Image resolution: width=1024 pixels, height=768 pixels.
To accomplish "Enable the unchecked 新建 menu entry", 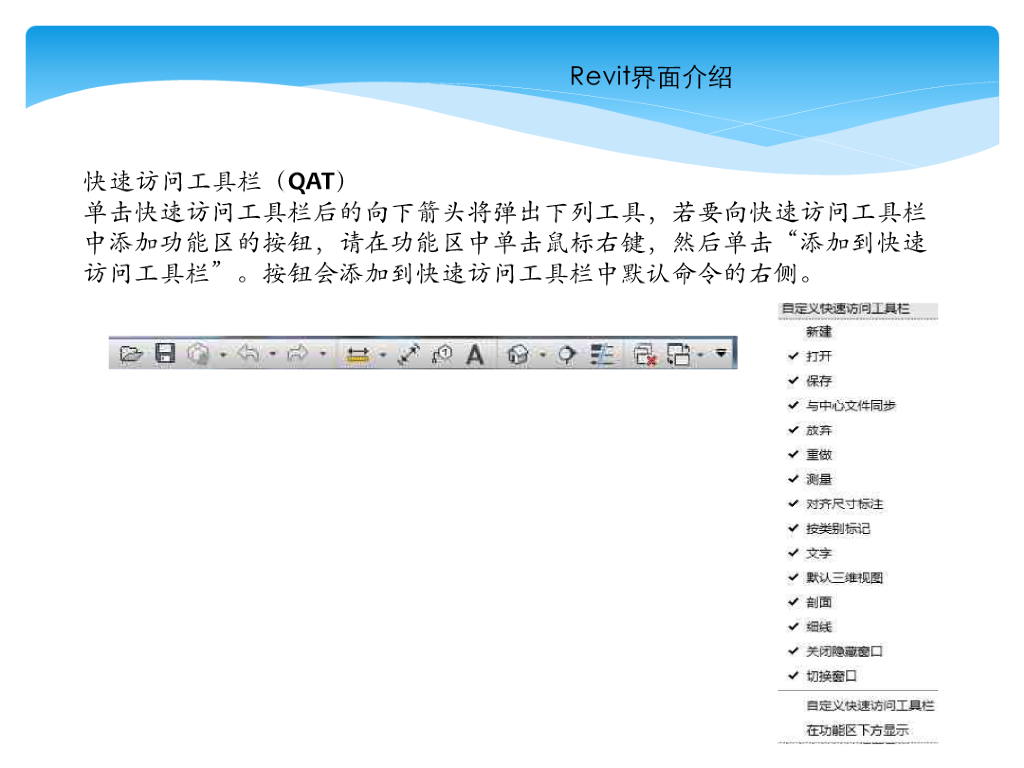I will (818, 332).
